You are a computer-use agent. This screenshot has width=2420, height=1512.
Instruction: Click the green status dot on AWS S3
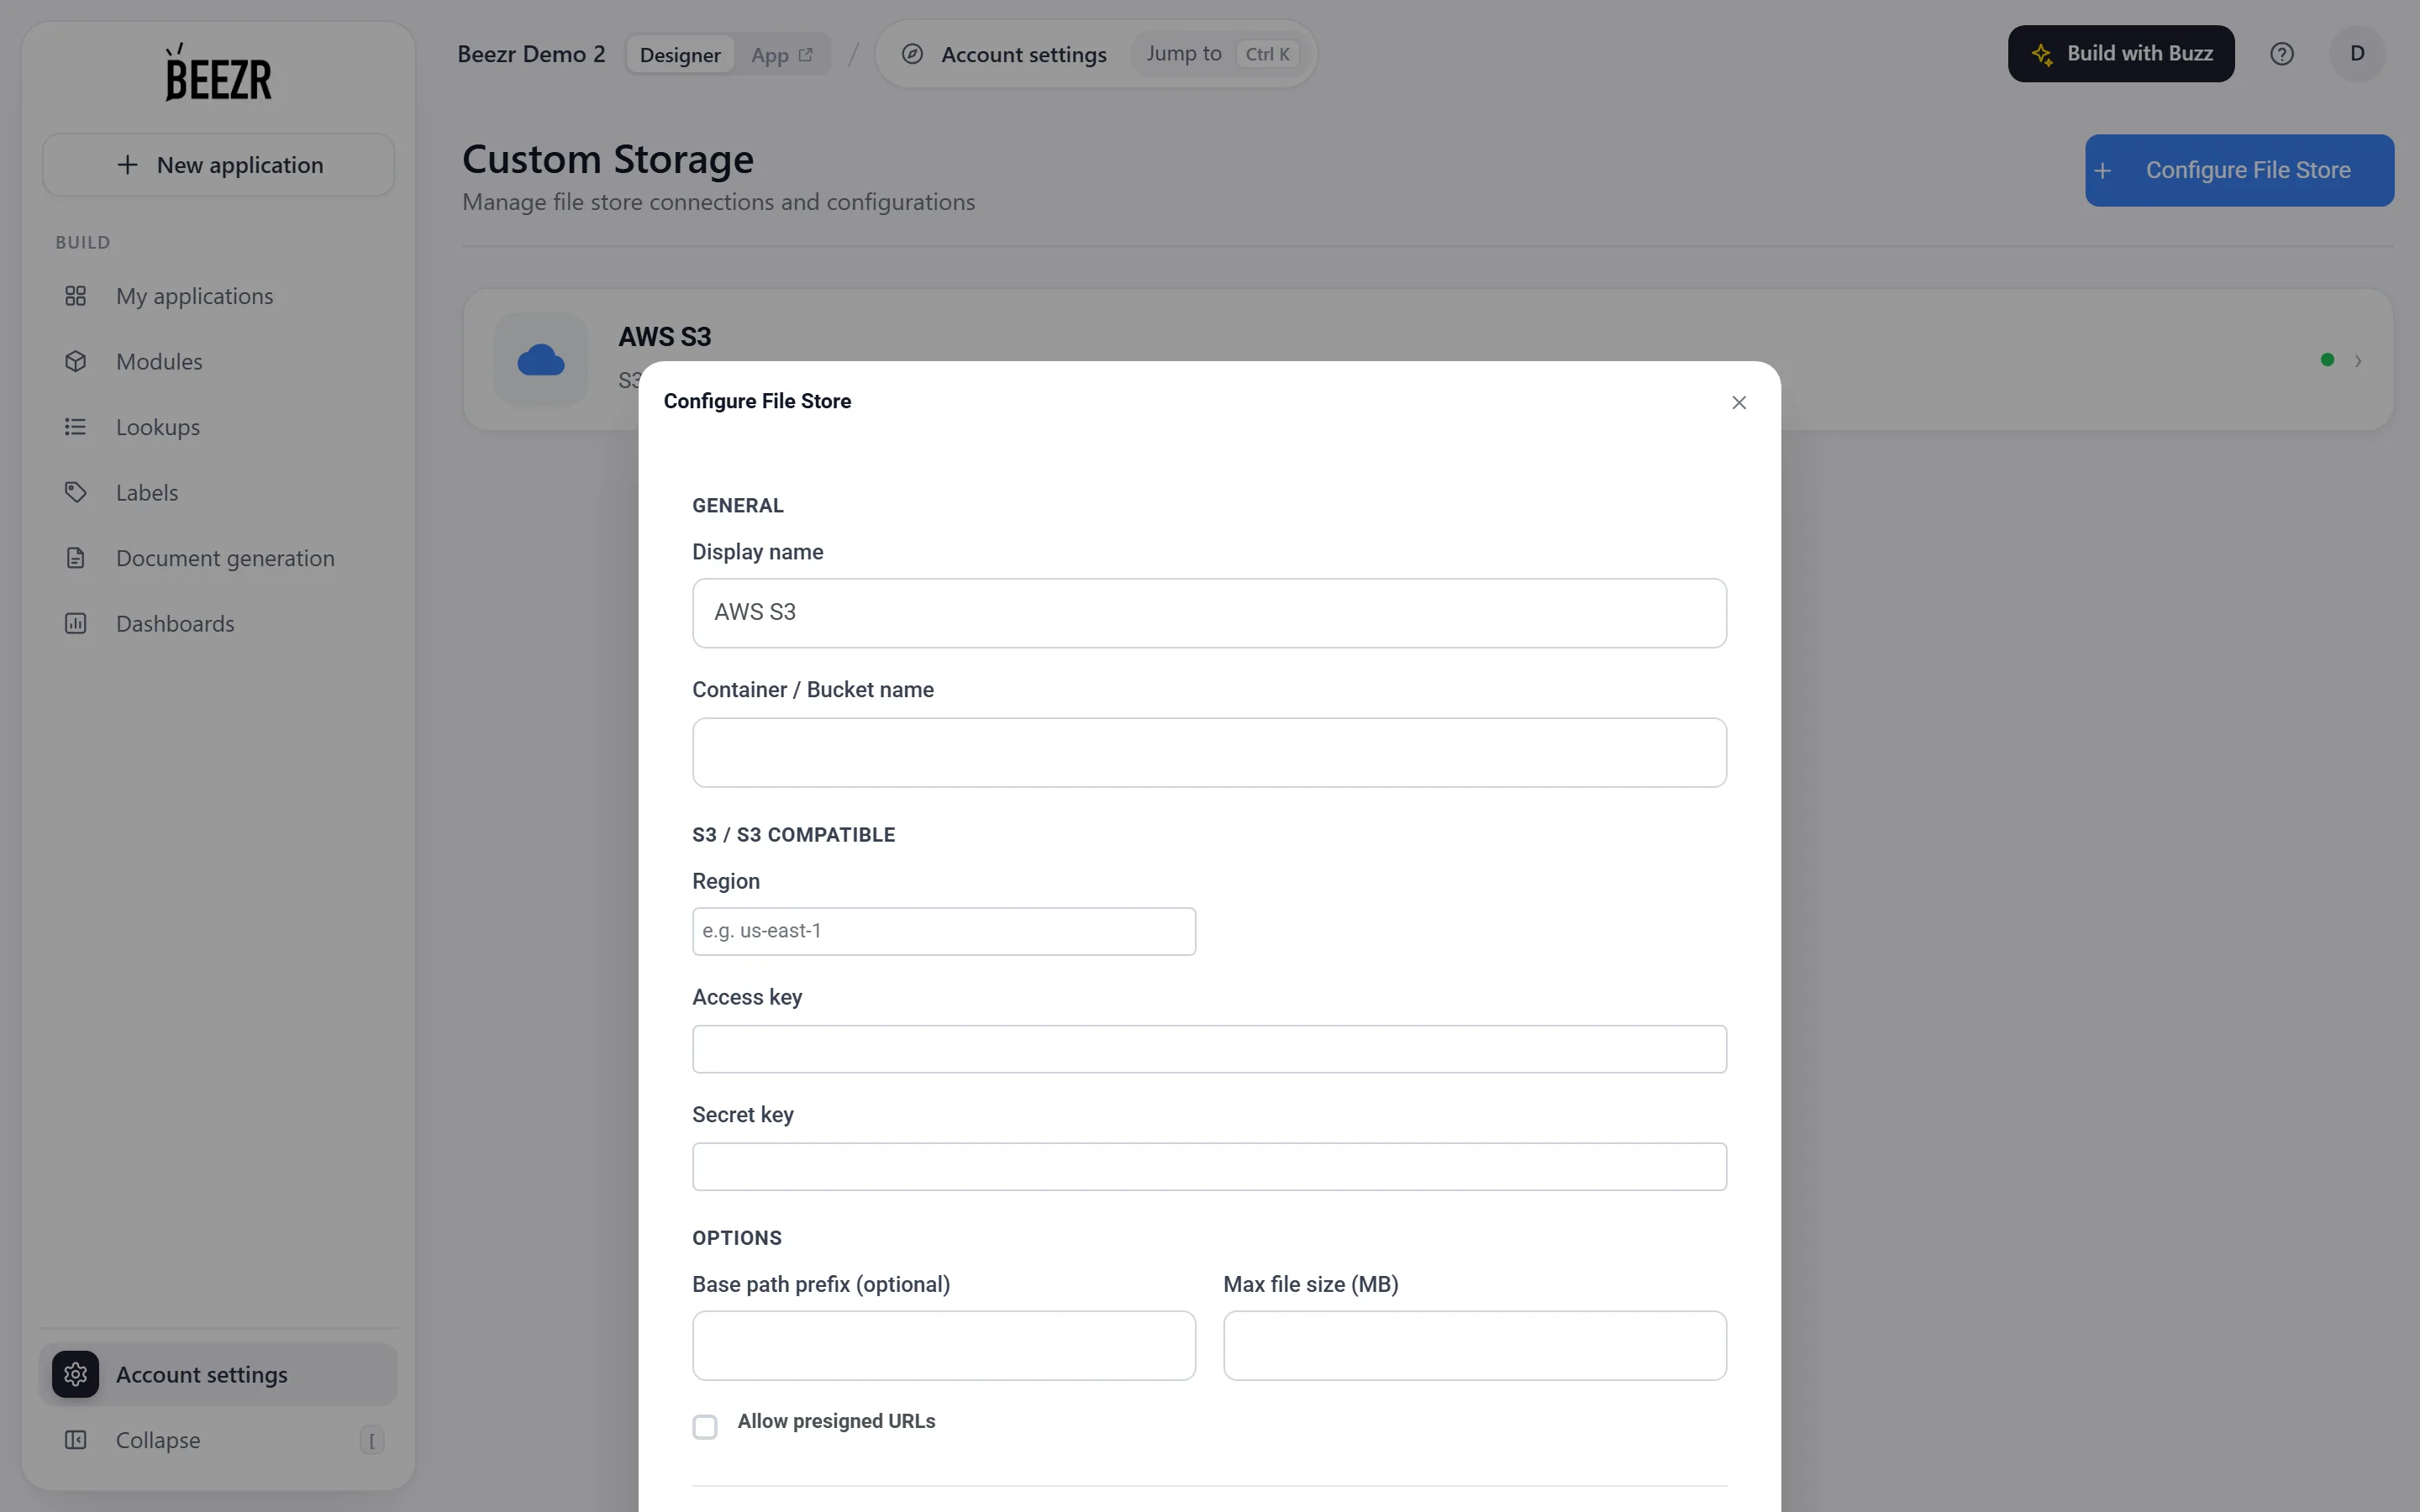pos(2327,360)
